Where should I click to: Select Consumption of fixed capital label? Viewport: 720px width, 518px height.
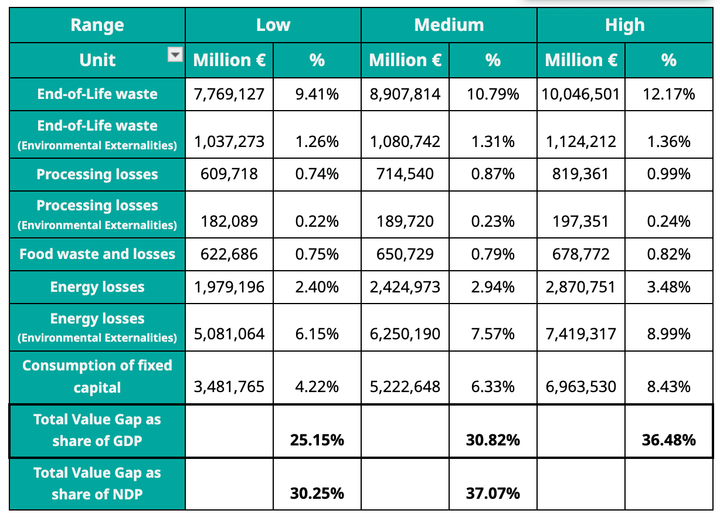[97, 376]
